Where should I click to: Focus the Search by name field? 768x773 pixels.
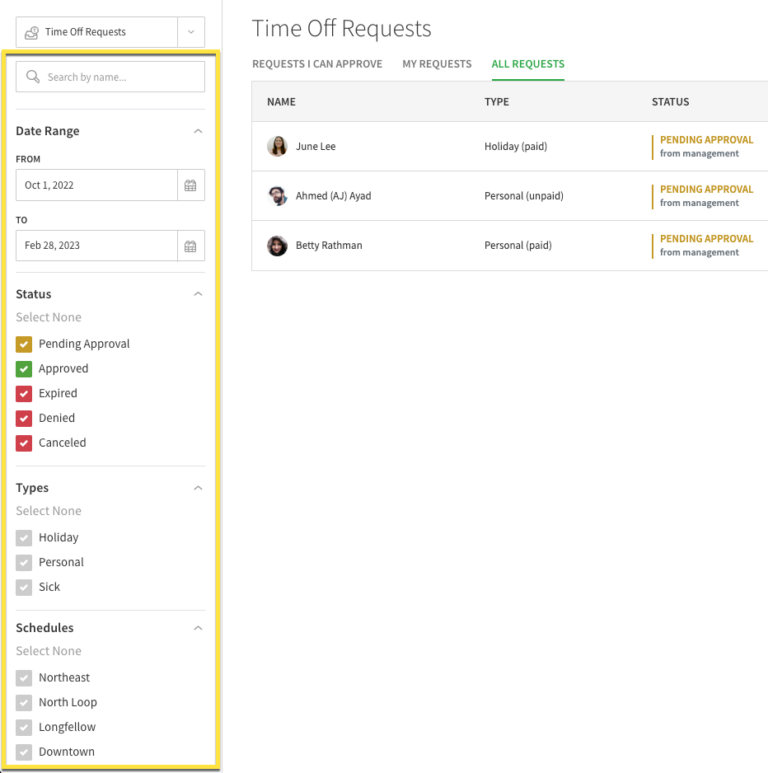[x=110, y=77]
